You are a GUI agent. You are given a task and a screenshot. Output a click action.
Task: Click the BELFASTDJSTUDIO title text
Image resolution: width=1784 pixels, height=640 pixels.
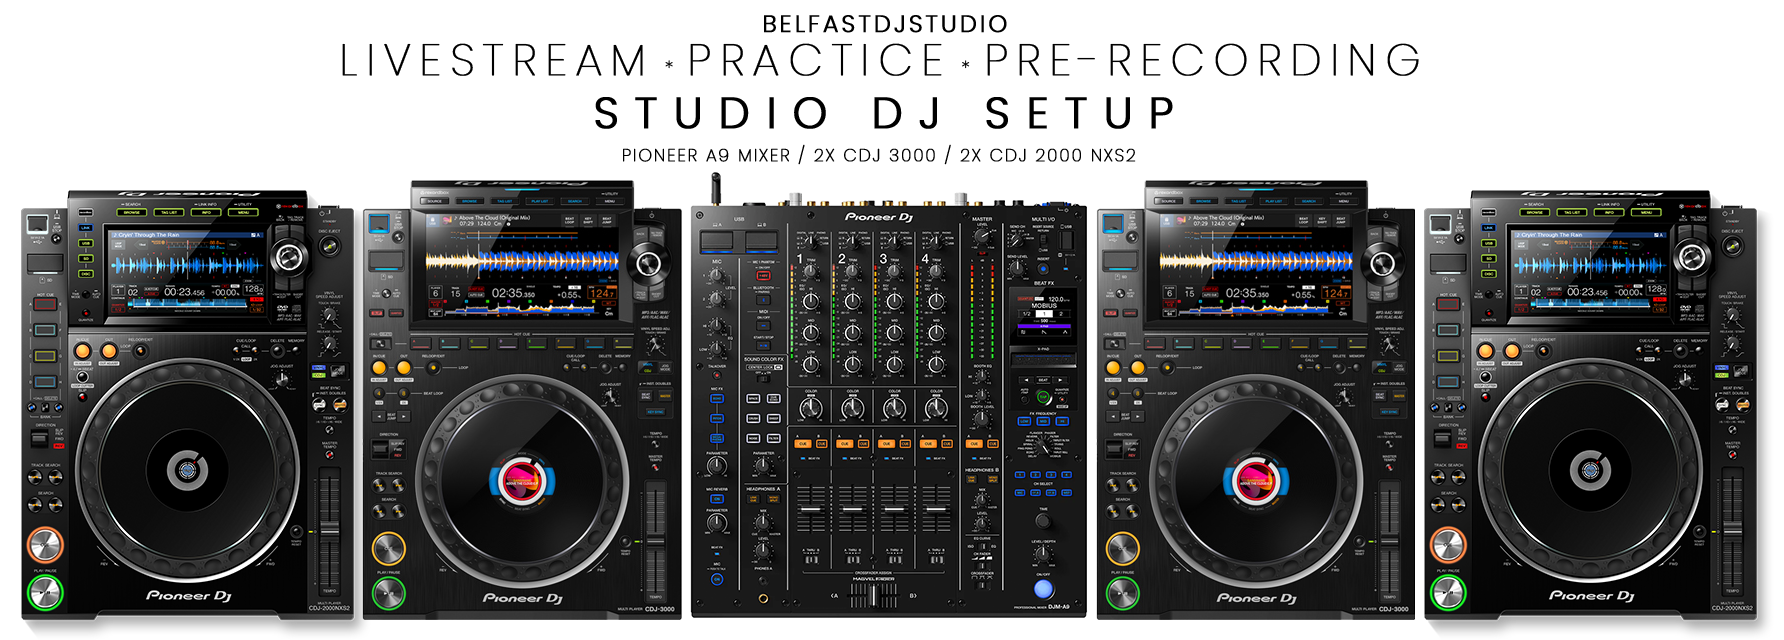click(x=885, y=23)
